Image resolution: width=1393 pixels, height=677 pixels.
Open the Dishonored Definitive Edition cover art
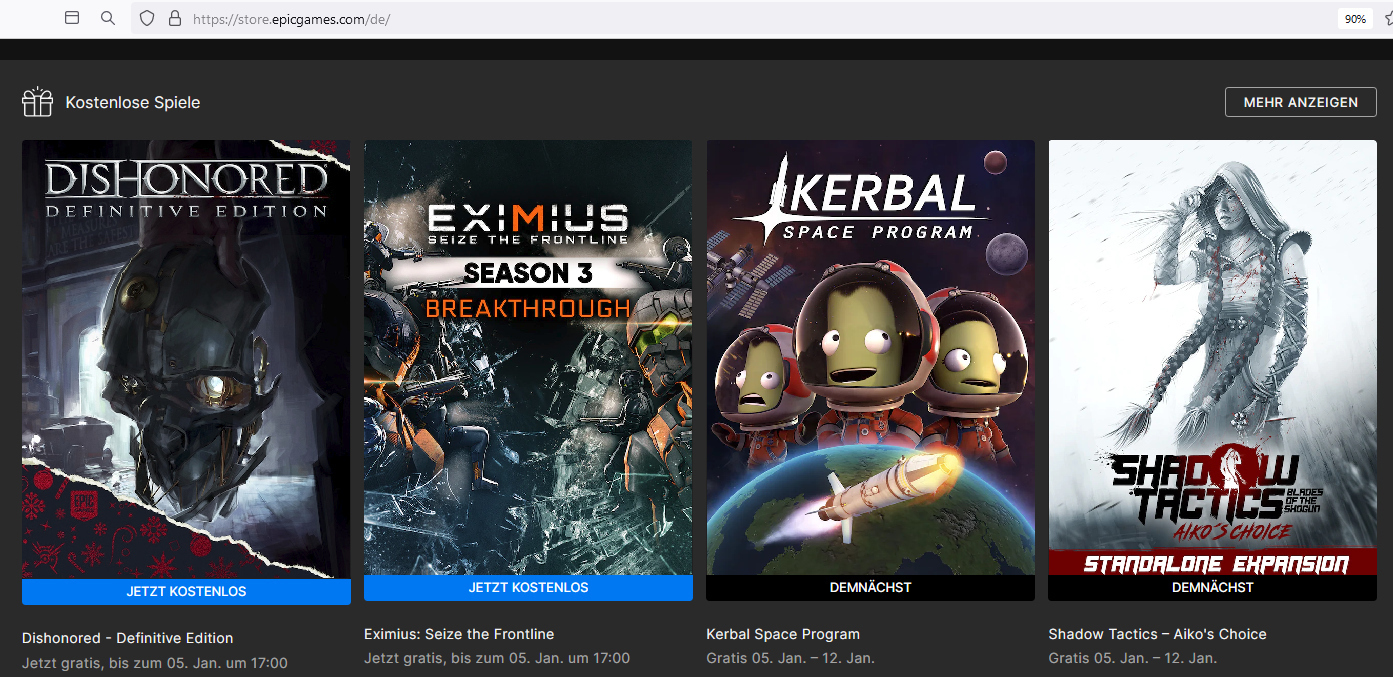point(186,359)
